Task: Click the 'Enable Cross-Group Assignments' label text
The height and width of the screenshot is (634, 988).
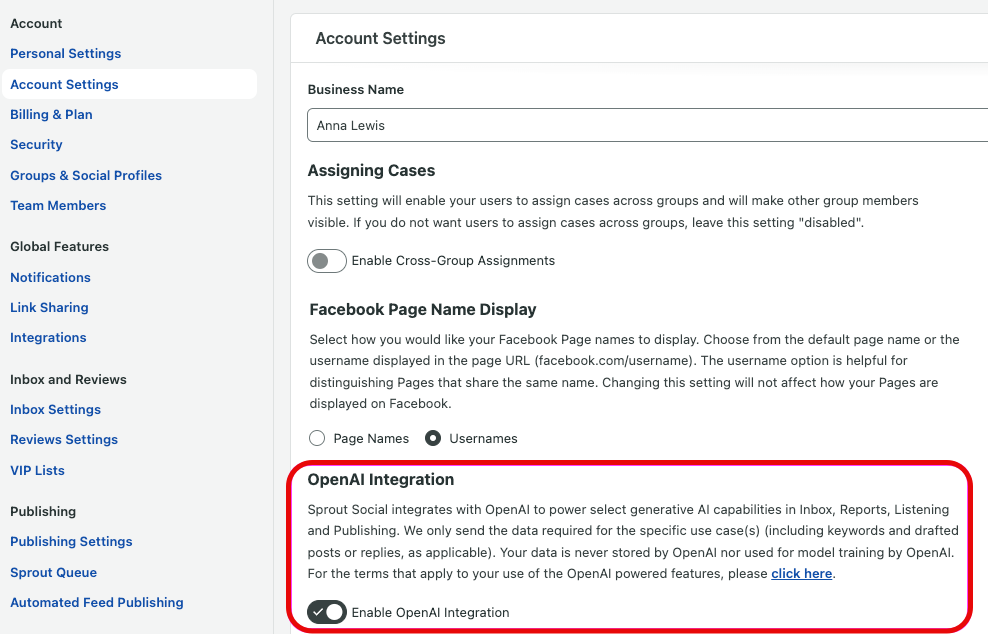Action: click(453, 261)
